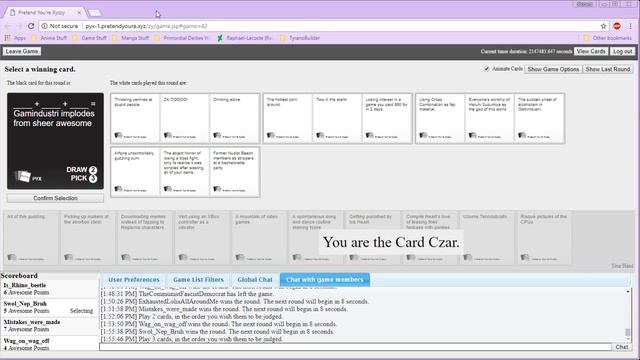Open the Apps shortcut in the bookmarks bar

coord(15,38)
